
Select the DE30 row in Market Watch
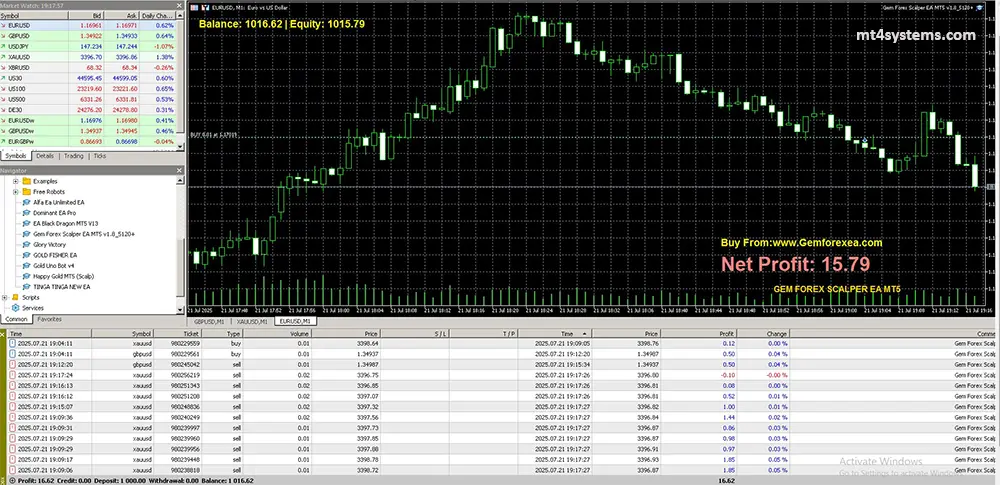click(88, 109)
